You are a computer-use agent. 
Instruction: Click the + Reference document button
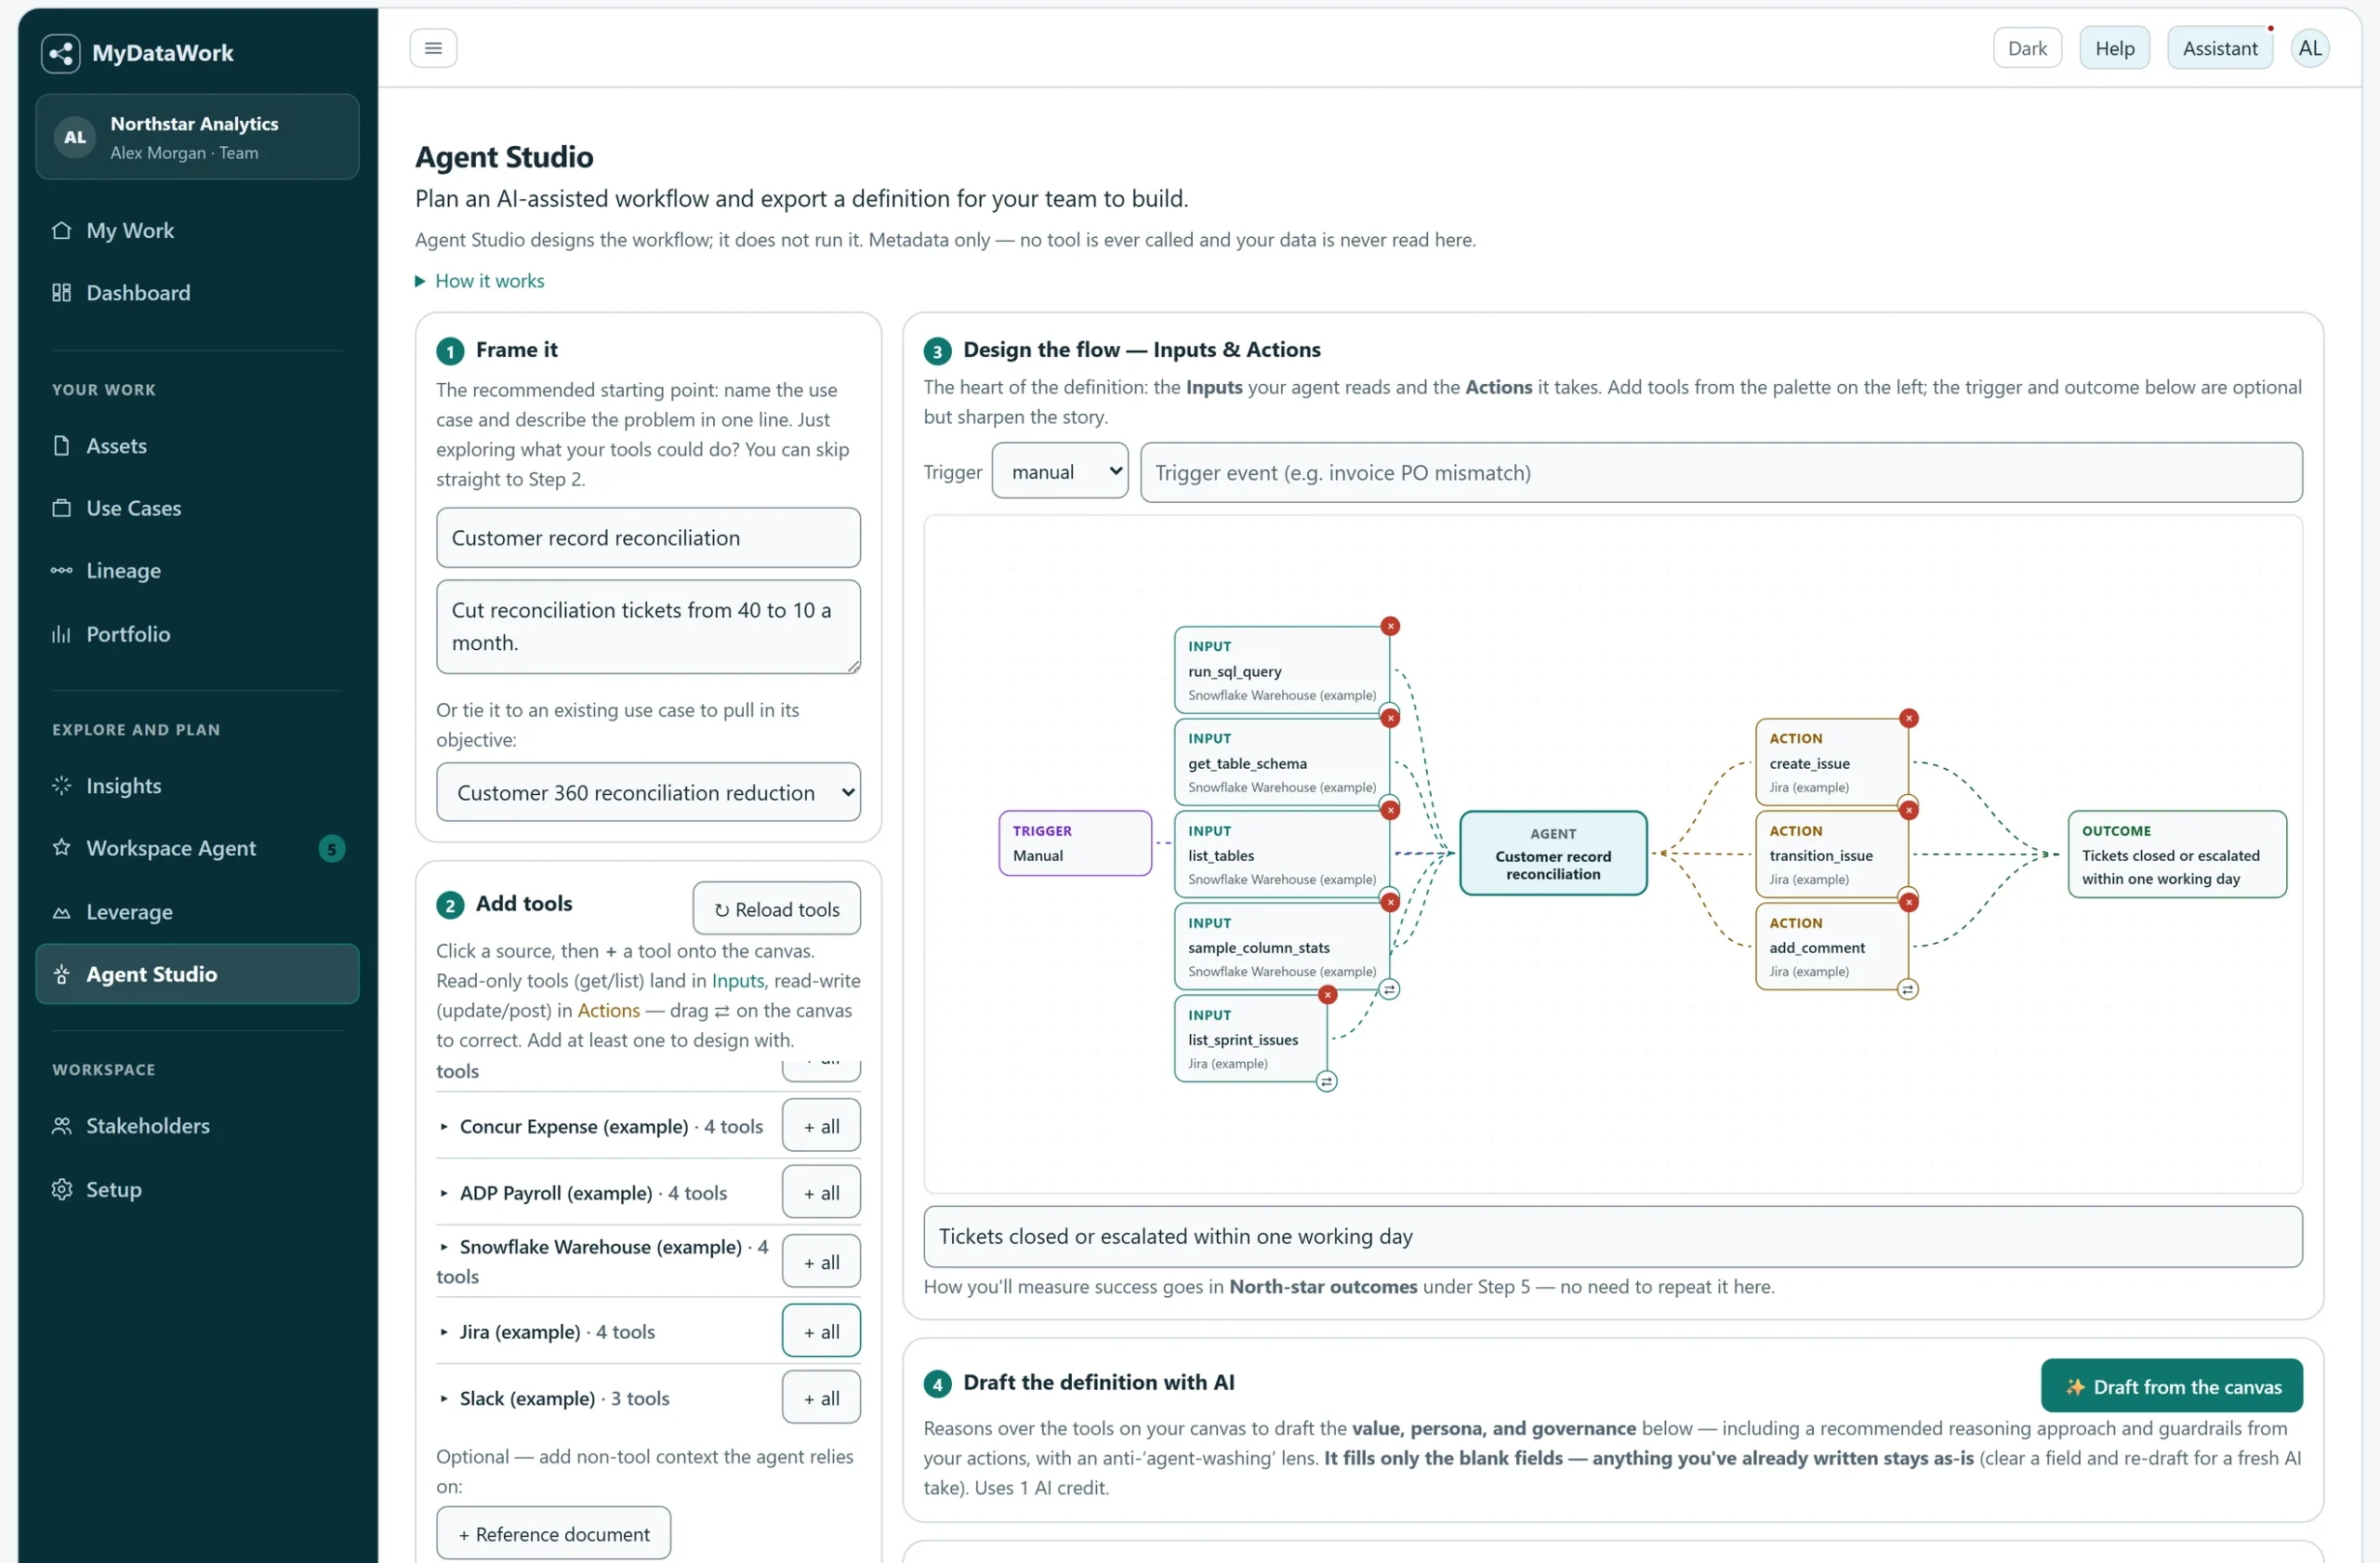pos(553,1533)
